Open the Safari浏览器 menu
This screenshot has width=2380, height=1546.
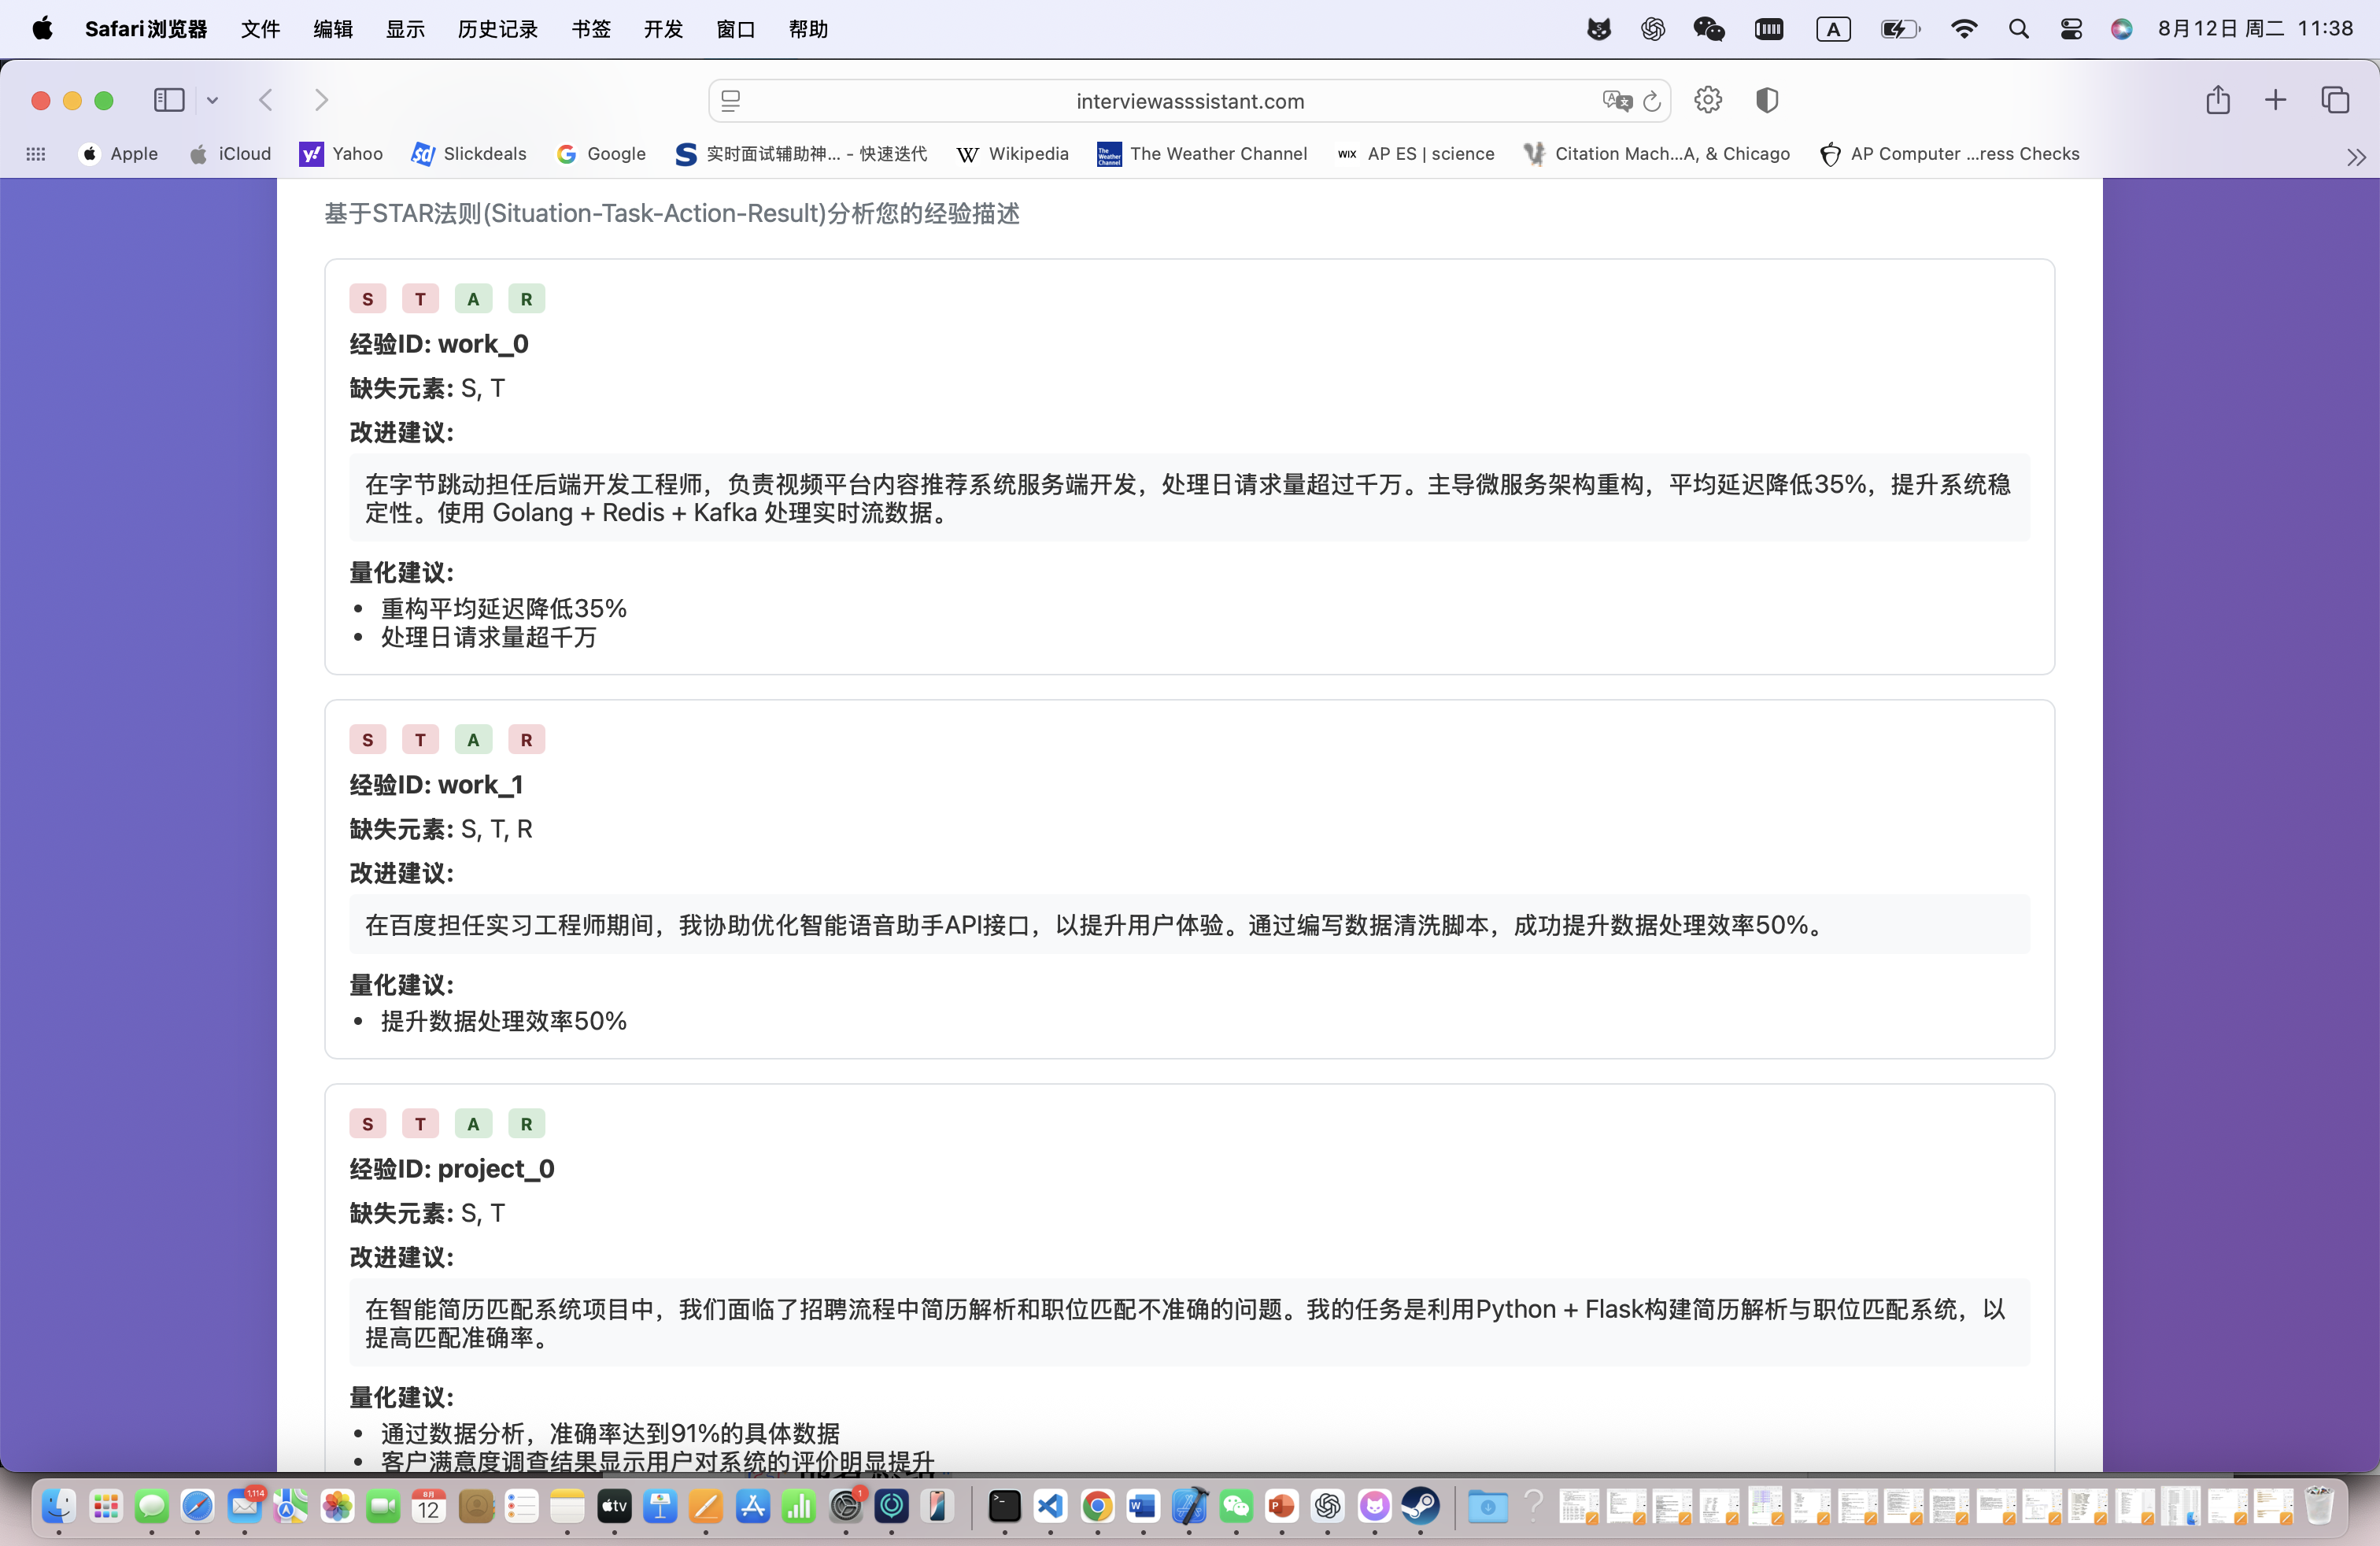pyautogui.click(x=146, y=29)
